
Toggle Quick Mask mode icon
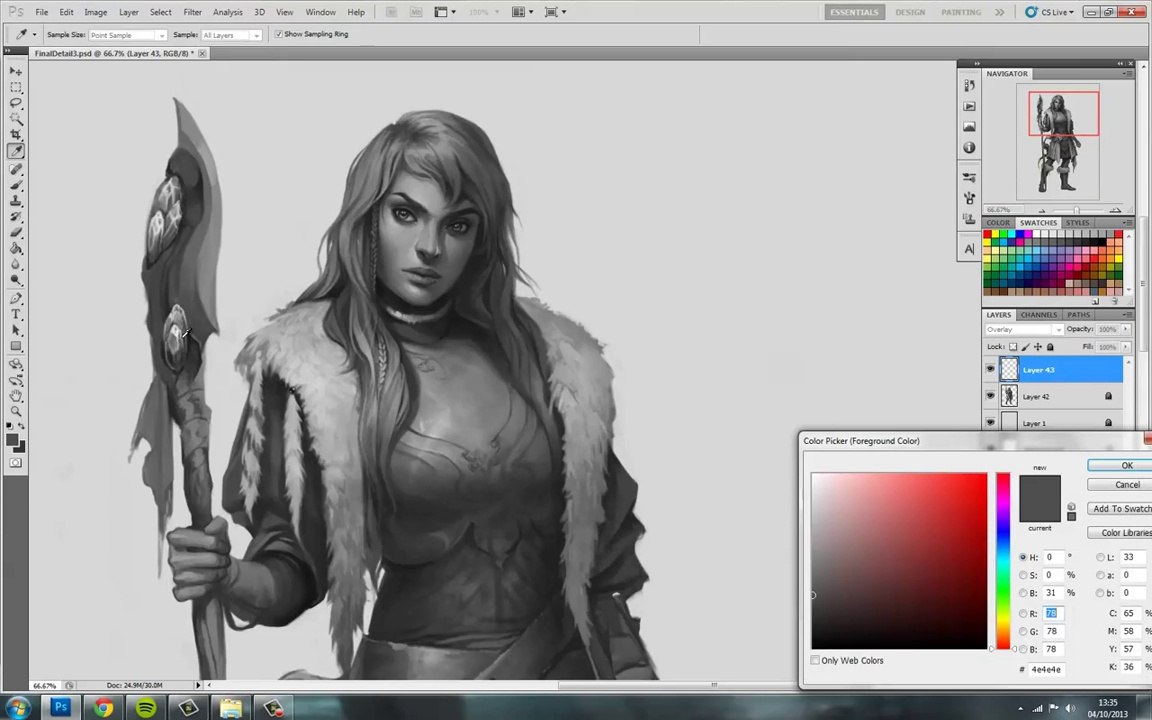pos(15,463)
